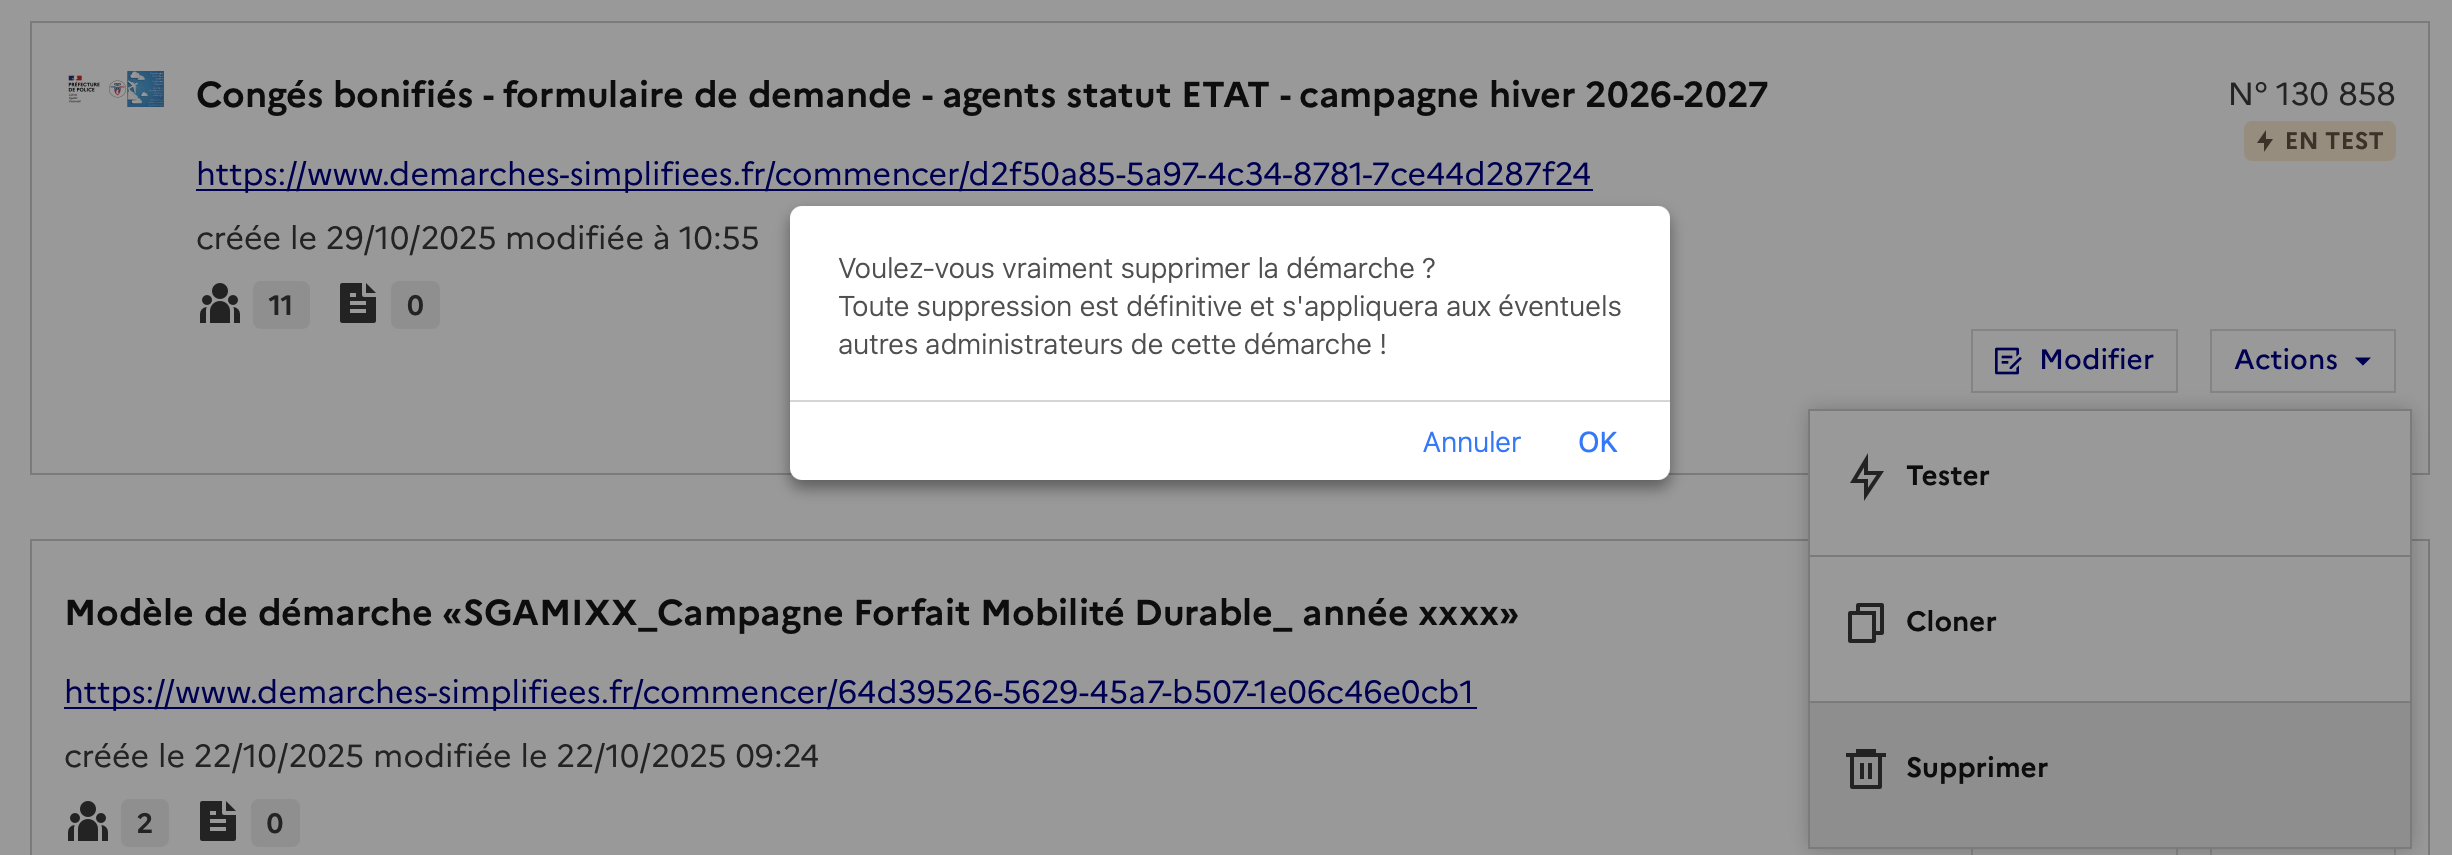
Task: Click the Cloner duplicate icon
Action: (1865, 622)
